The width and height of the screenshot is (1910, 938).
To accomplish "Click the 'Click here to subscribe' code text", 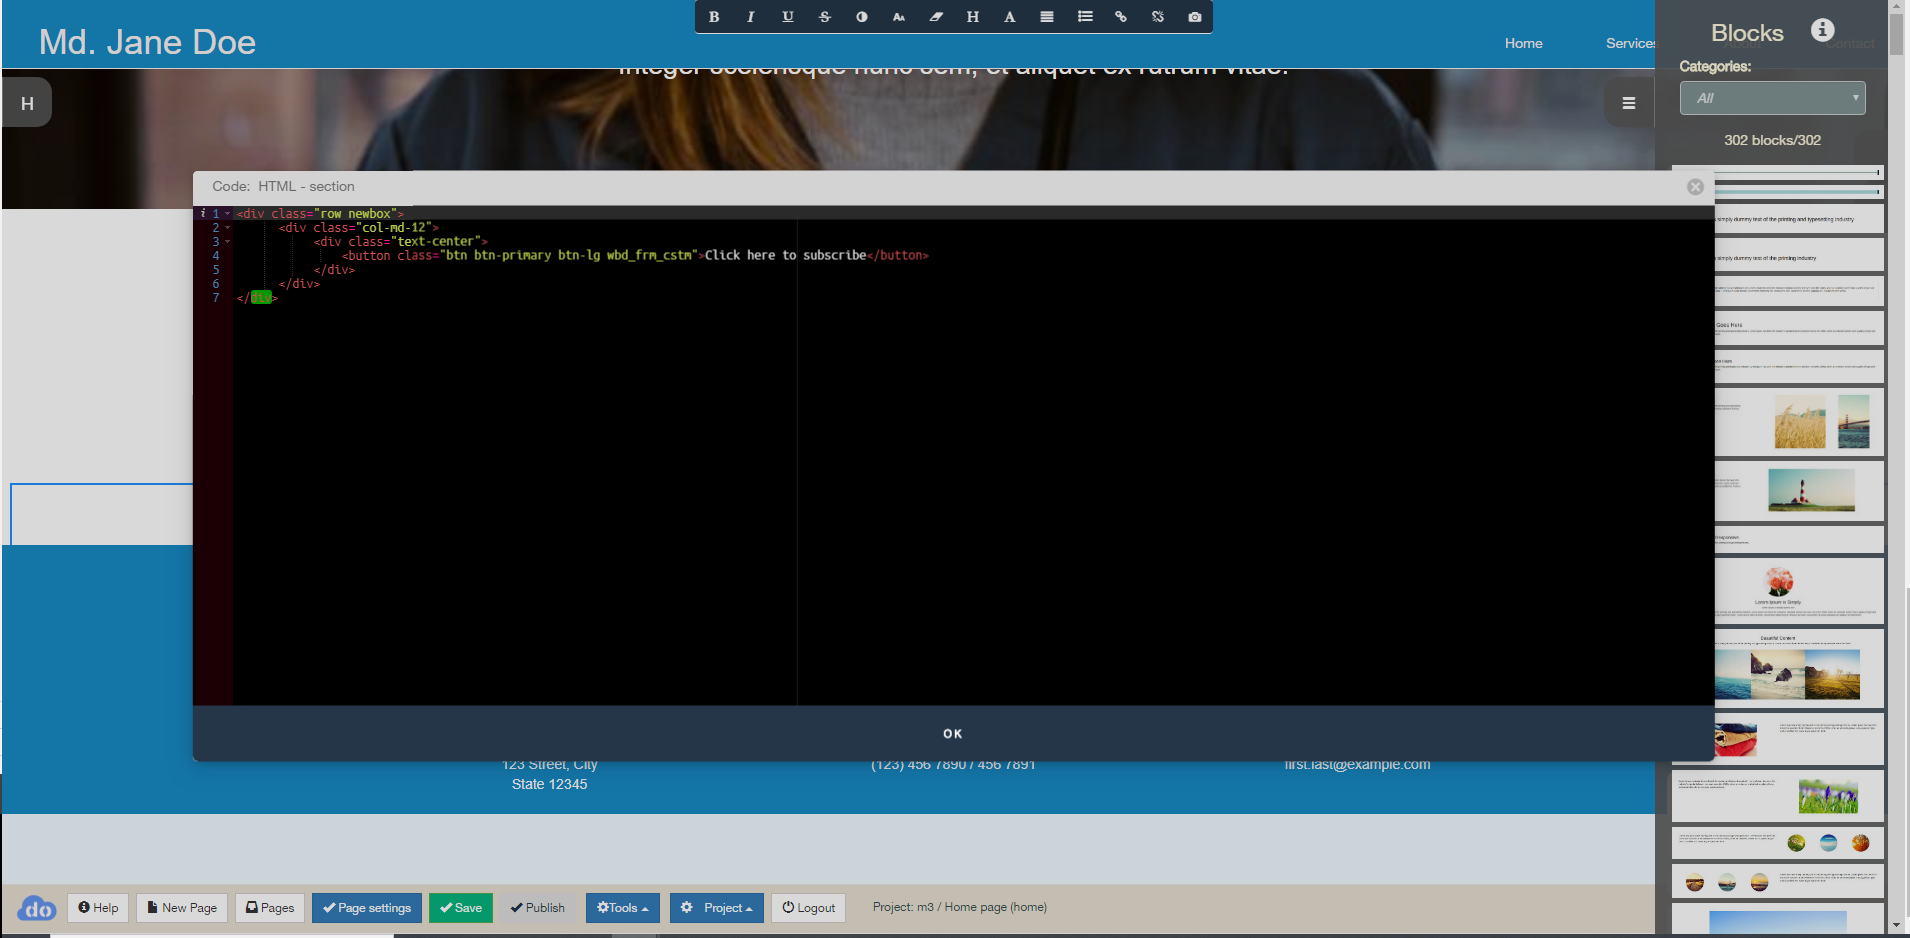I will coord(785,256).
